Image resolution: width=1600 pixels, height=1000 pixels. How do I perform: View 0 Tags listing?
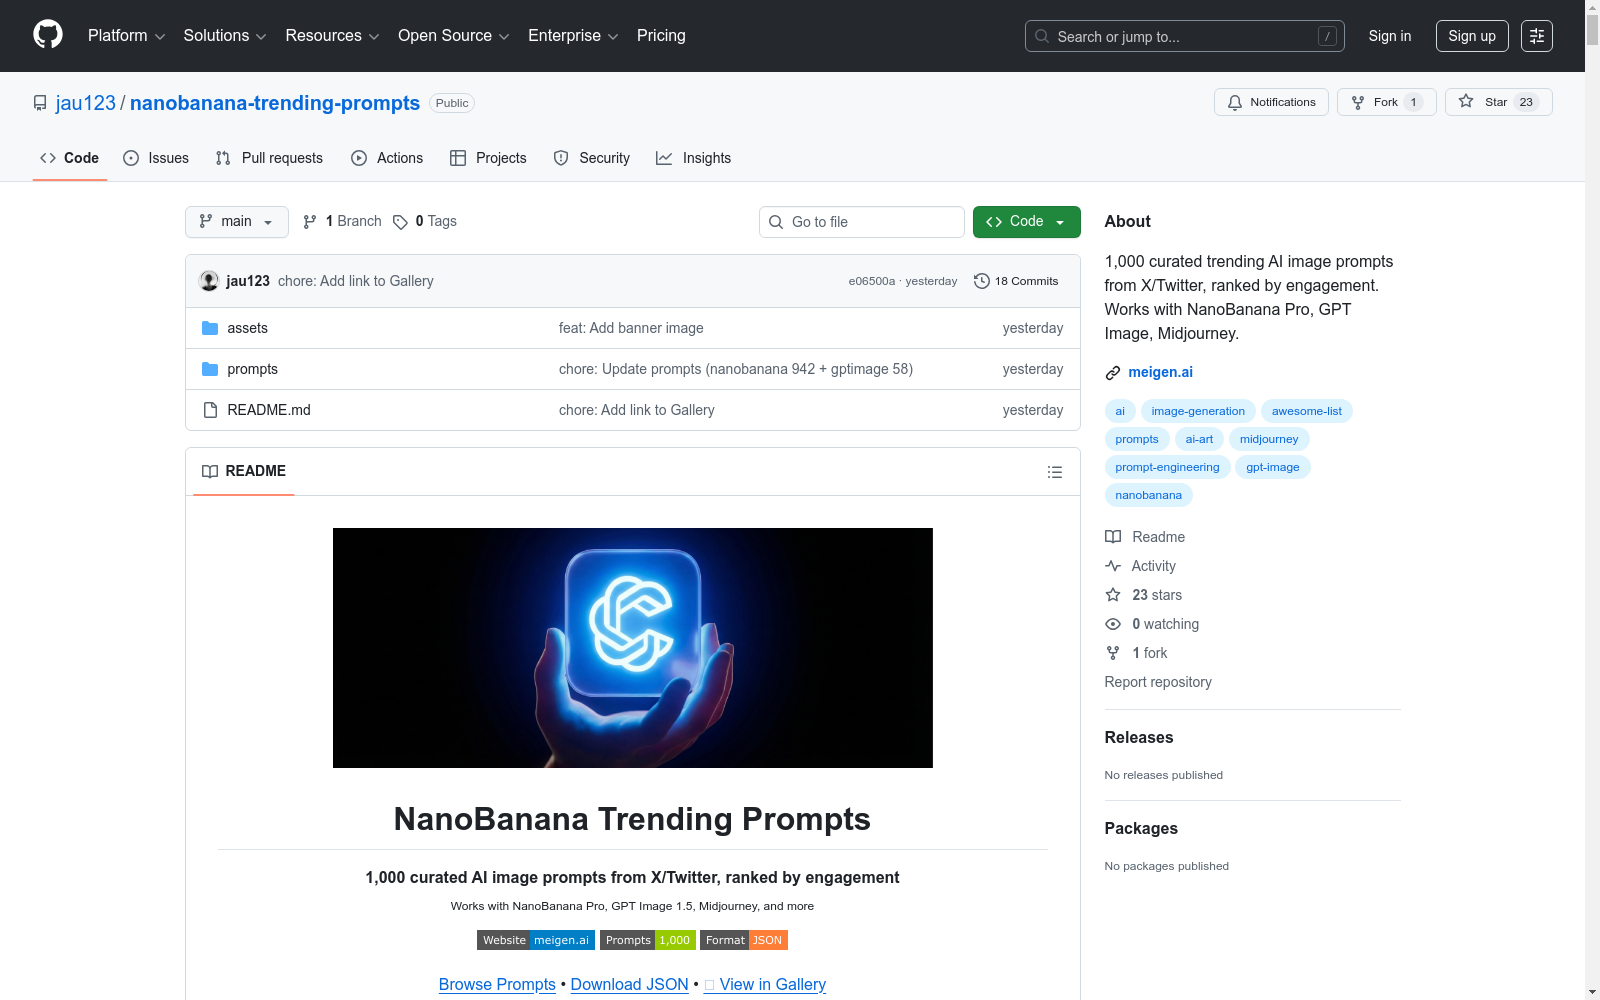(x=425, y=221)
